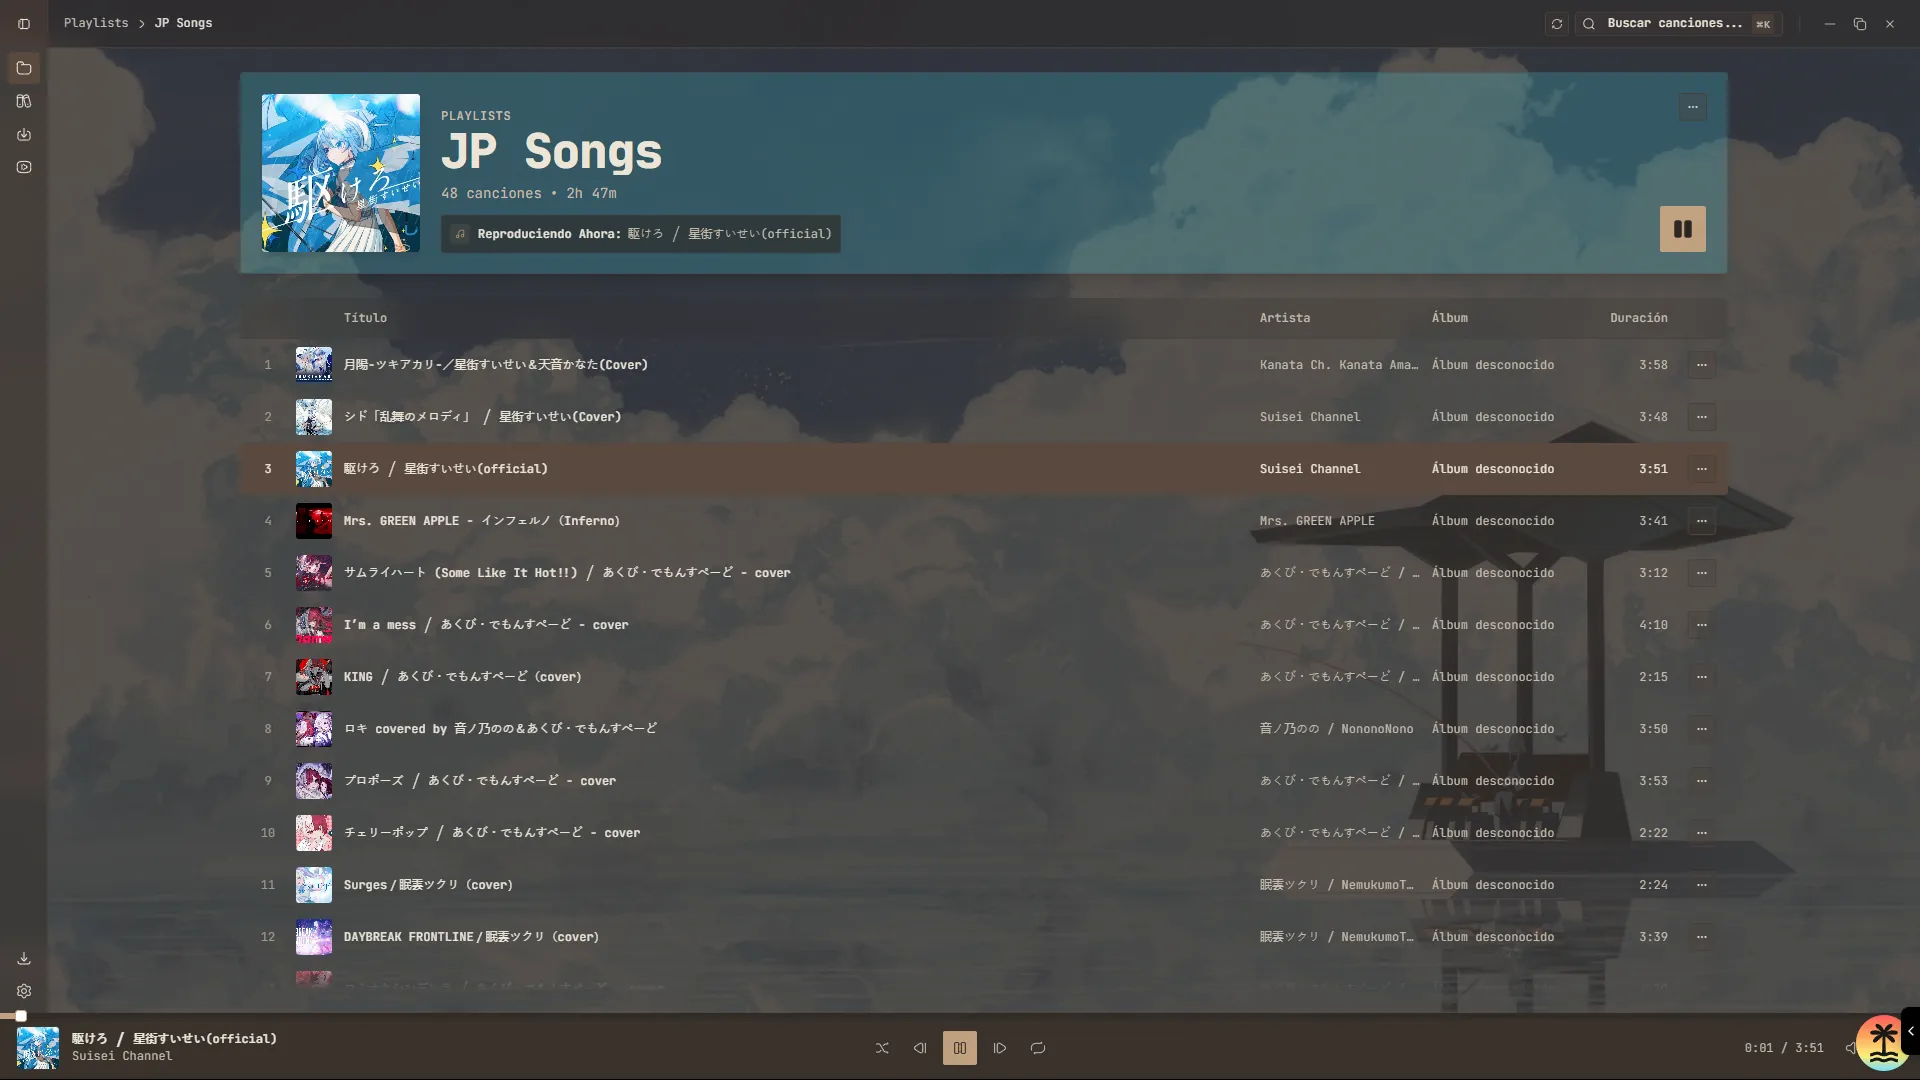Click the チェリーポップ track thumbnail
The width and height of the screenshot is (1920, 1080).
coord(314,833)
